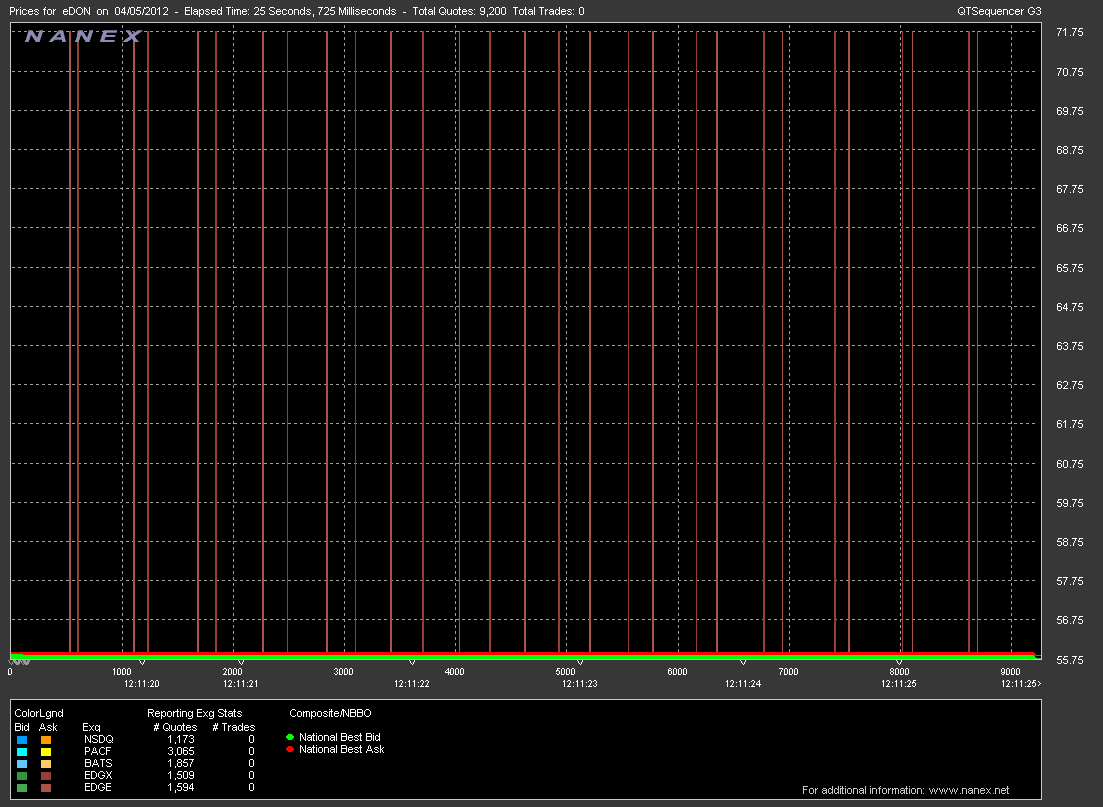The height and width of the screenshot is (807, 1103).
Task: Click the 1,173 quotes value
Action: [x=181, y=739]
